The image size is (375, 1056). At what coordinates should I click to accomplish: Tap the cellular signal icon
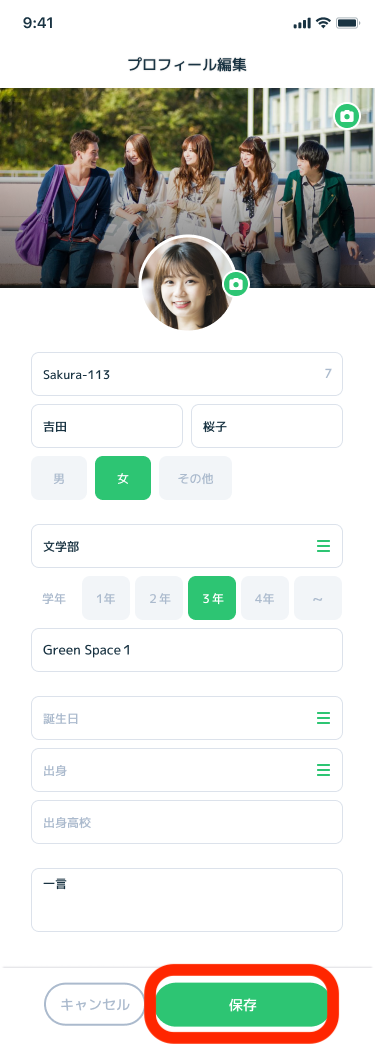302,24
